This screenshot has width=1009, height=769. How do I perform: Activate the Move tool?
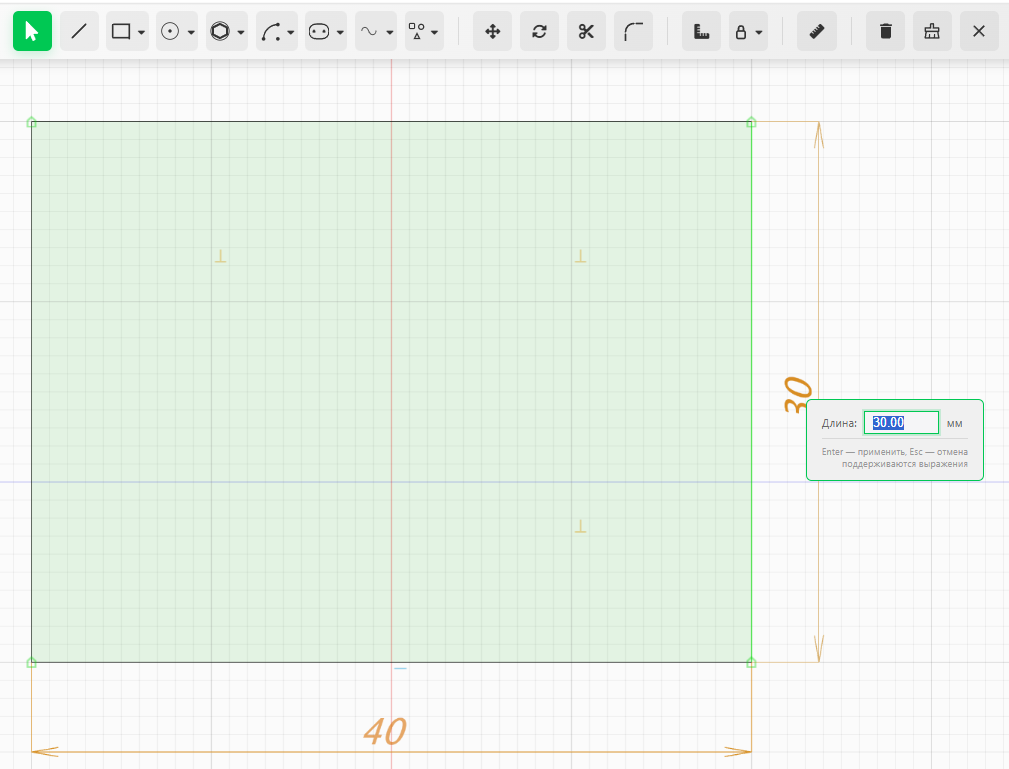click(x=493, y=31)
